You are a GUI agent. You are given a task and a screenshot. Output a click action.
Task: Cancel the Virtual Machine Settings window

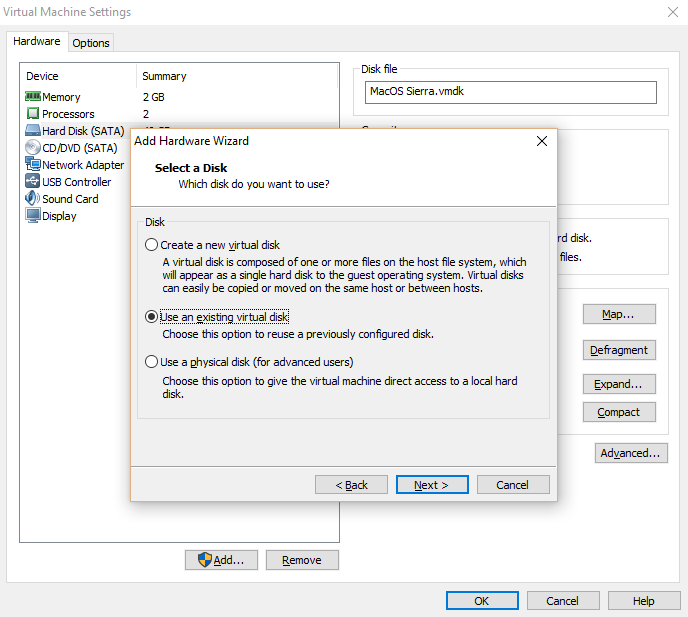click(563, 600)
